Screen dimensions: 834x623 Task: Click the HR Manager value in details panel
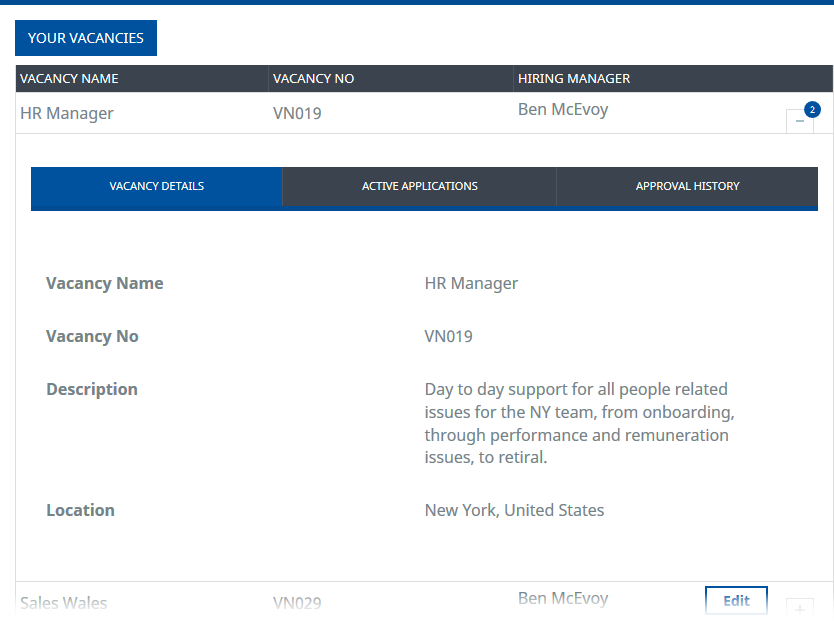pos(471,283)
